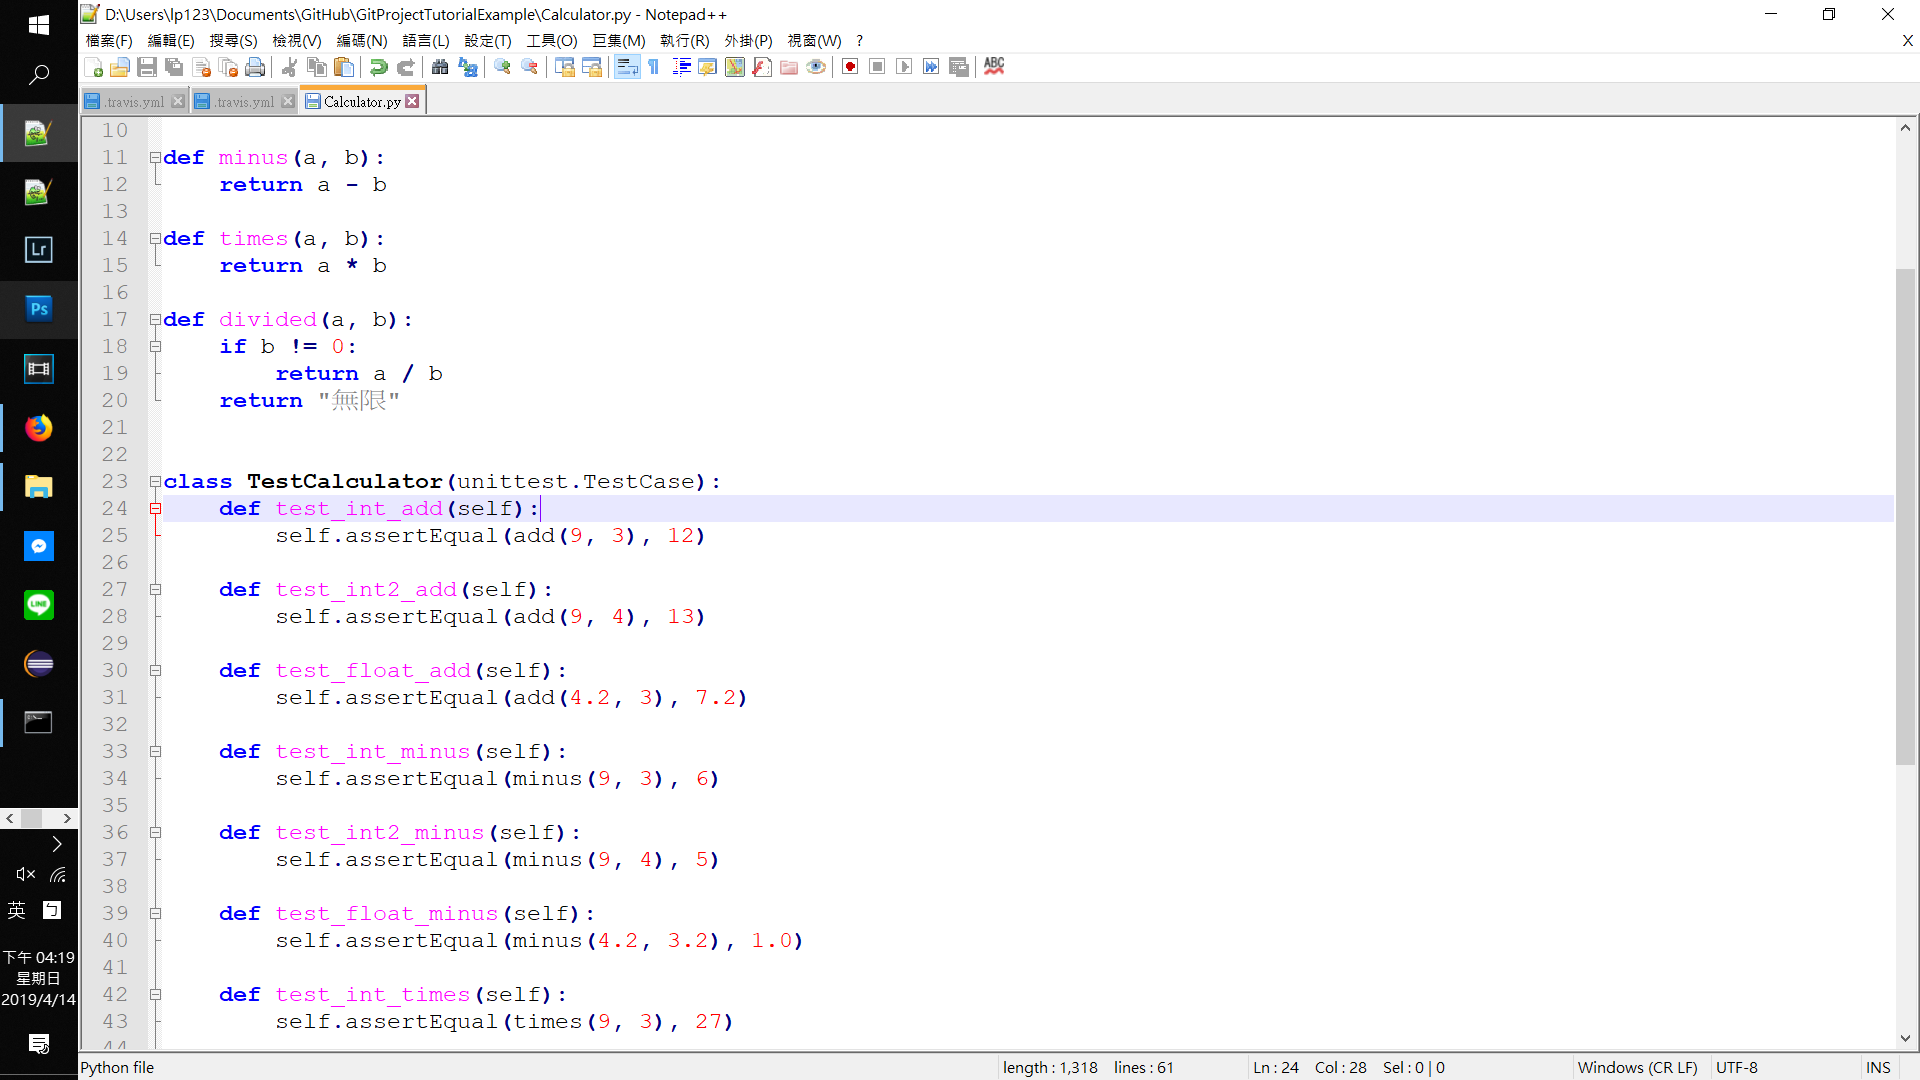Toggle INS insert mode in status bar

[1878, 1067]
